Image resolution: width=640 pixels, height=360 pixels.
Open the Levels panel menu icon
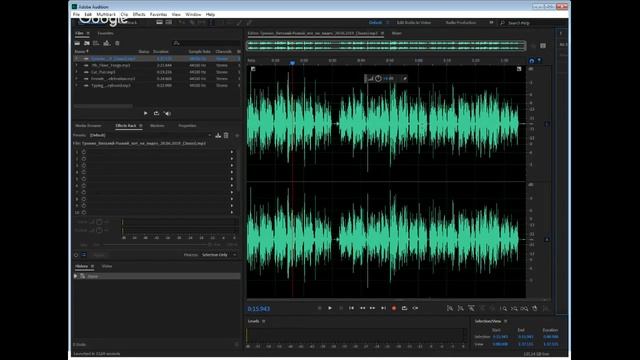click(264, 321)
